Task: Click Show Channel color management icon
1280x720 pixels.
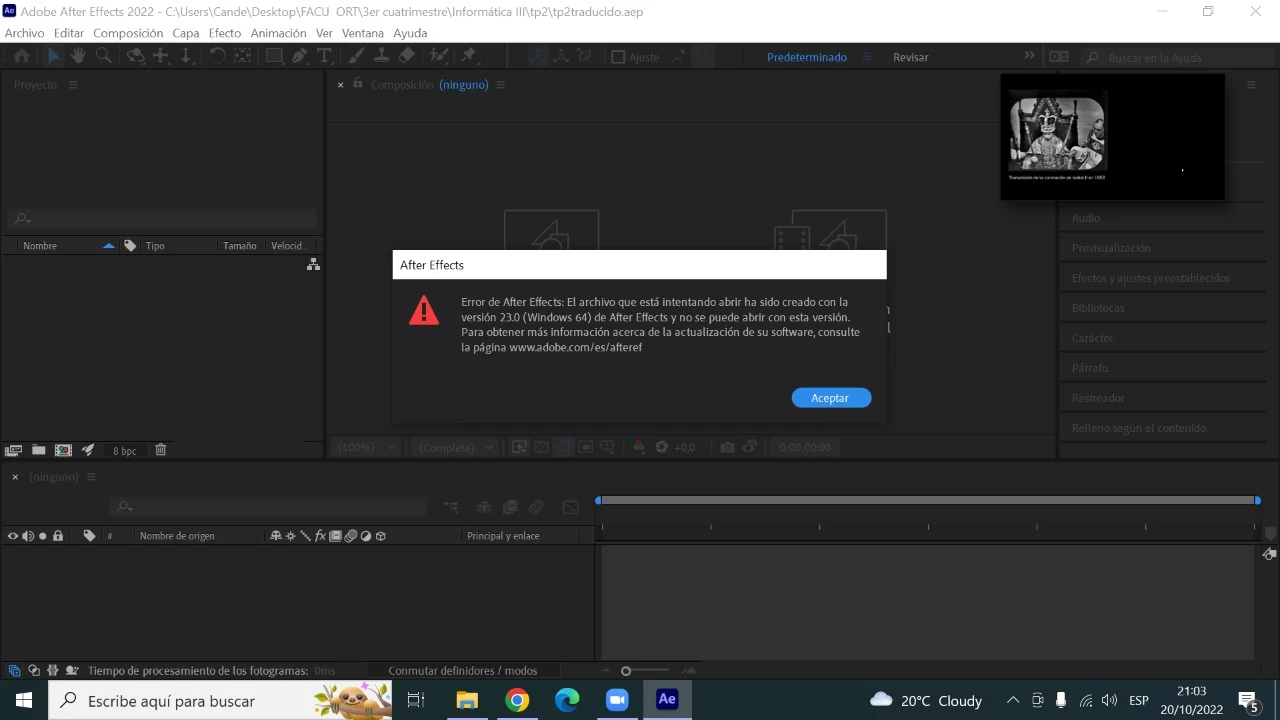Action: (639, 447)
